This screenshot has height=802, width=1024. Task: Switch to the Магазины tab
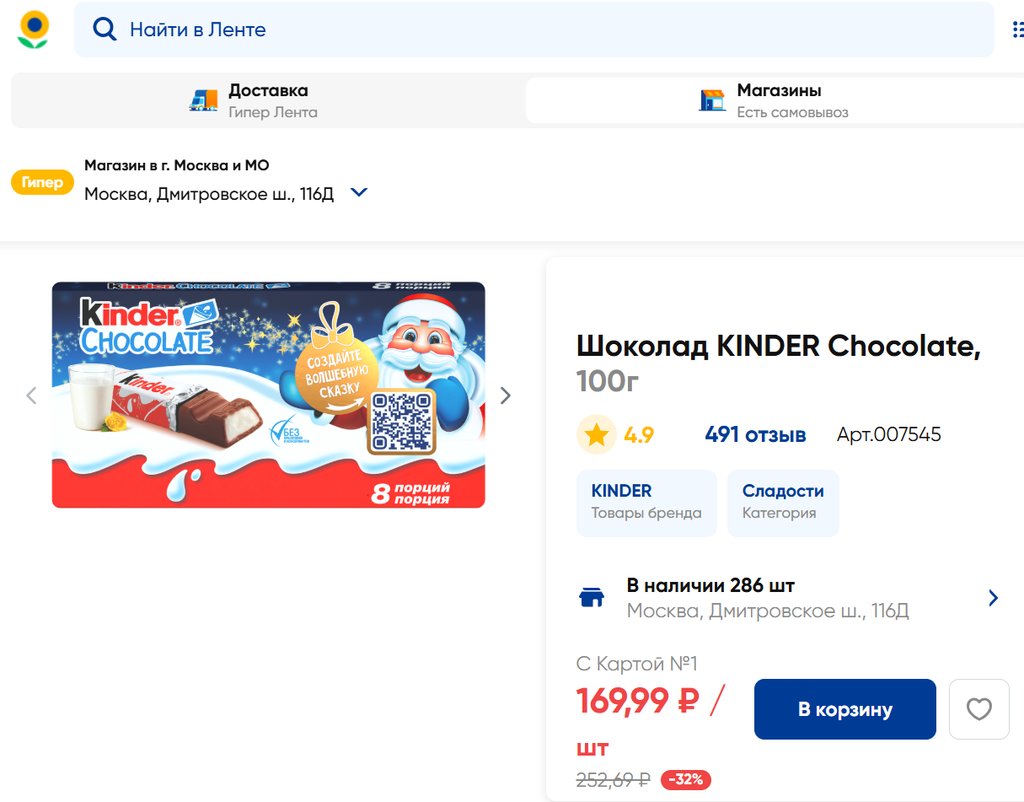[x=774, y=100]
